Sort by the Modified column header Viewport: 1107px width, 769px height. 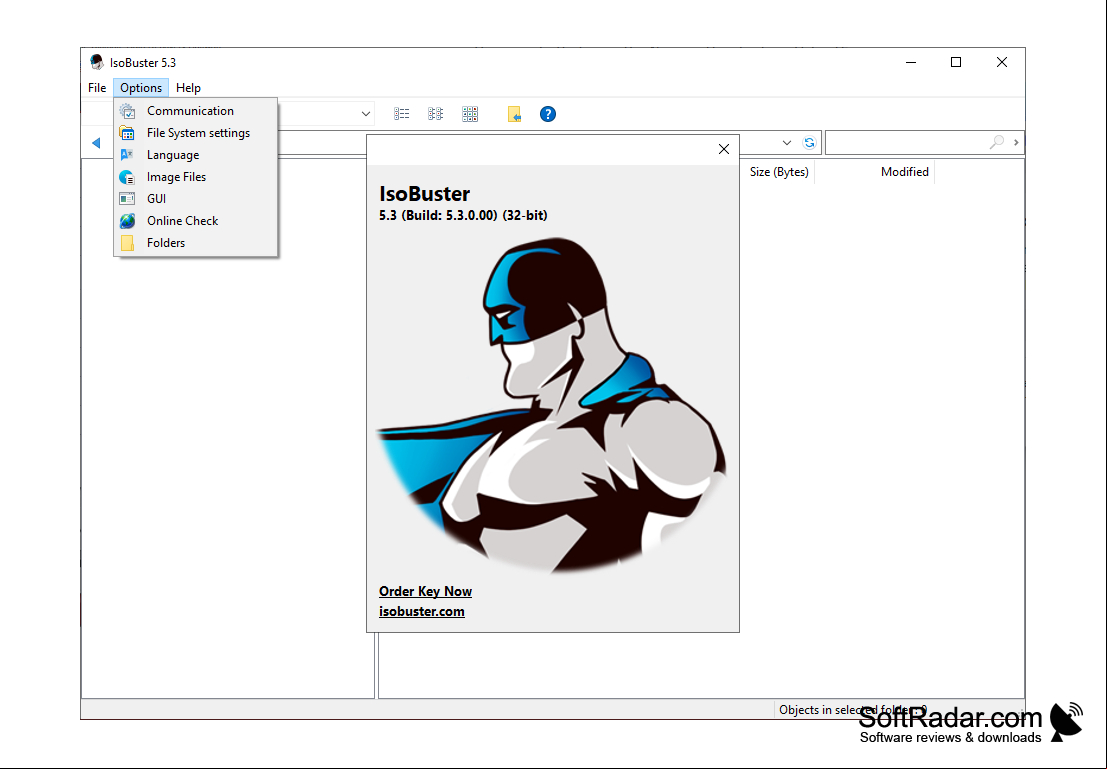point(904,172)
